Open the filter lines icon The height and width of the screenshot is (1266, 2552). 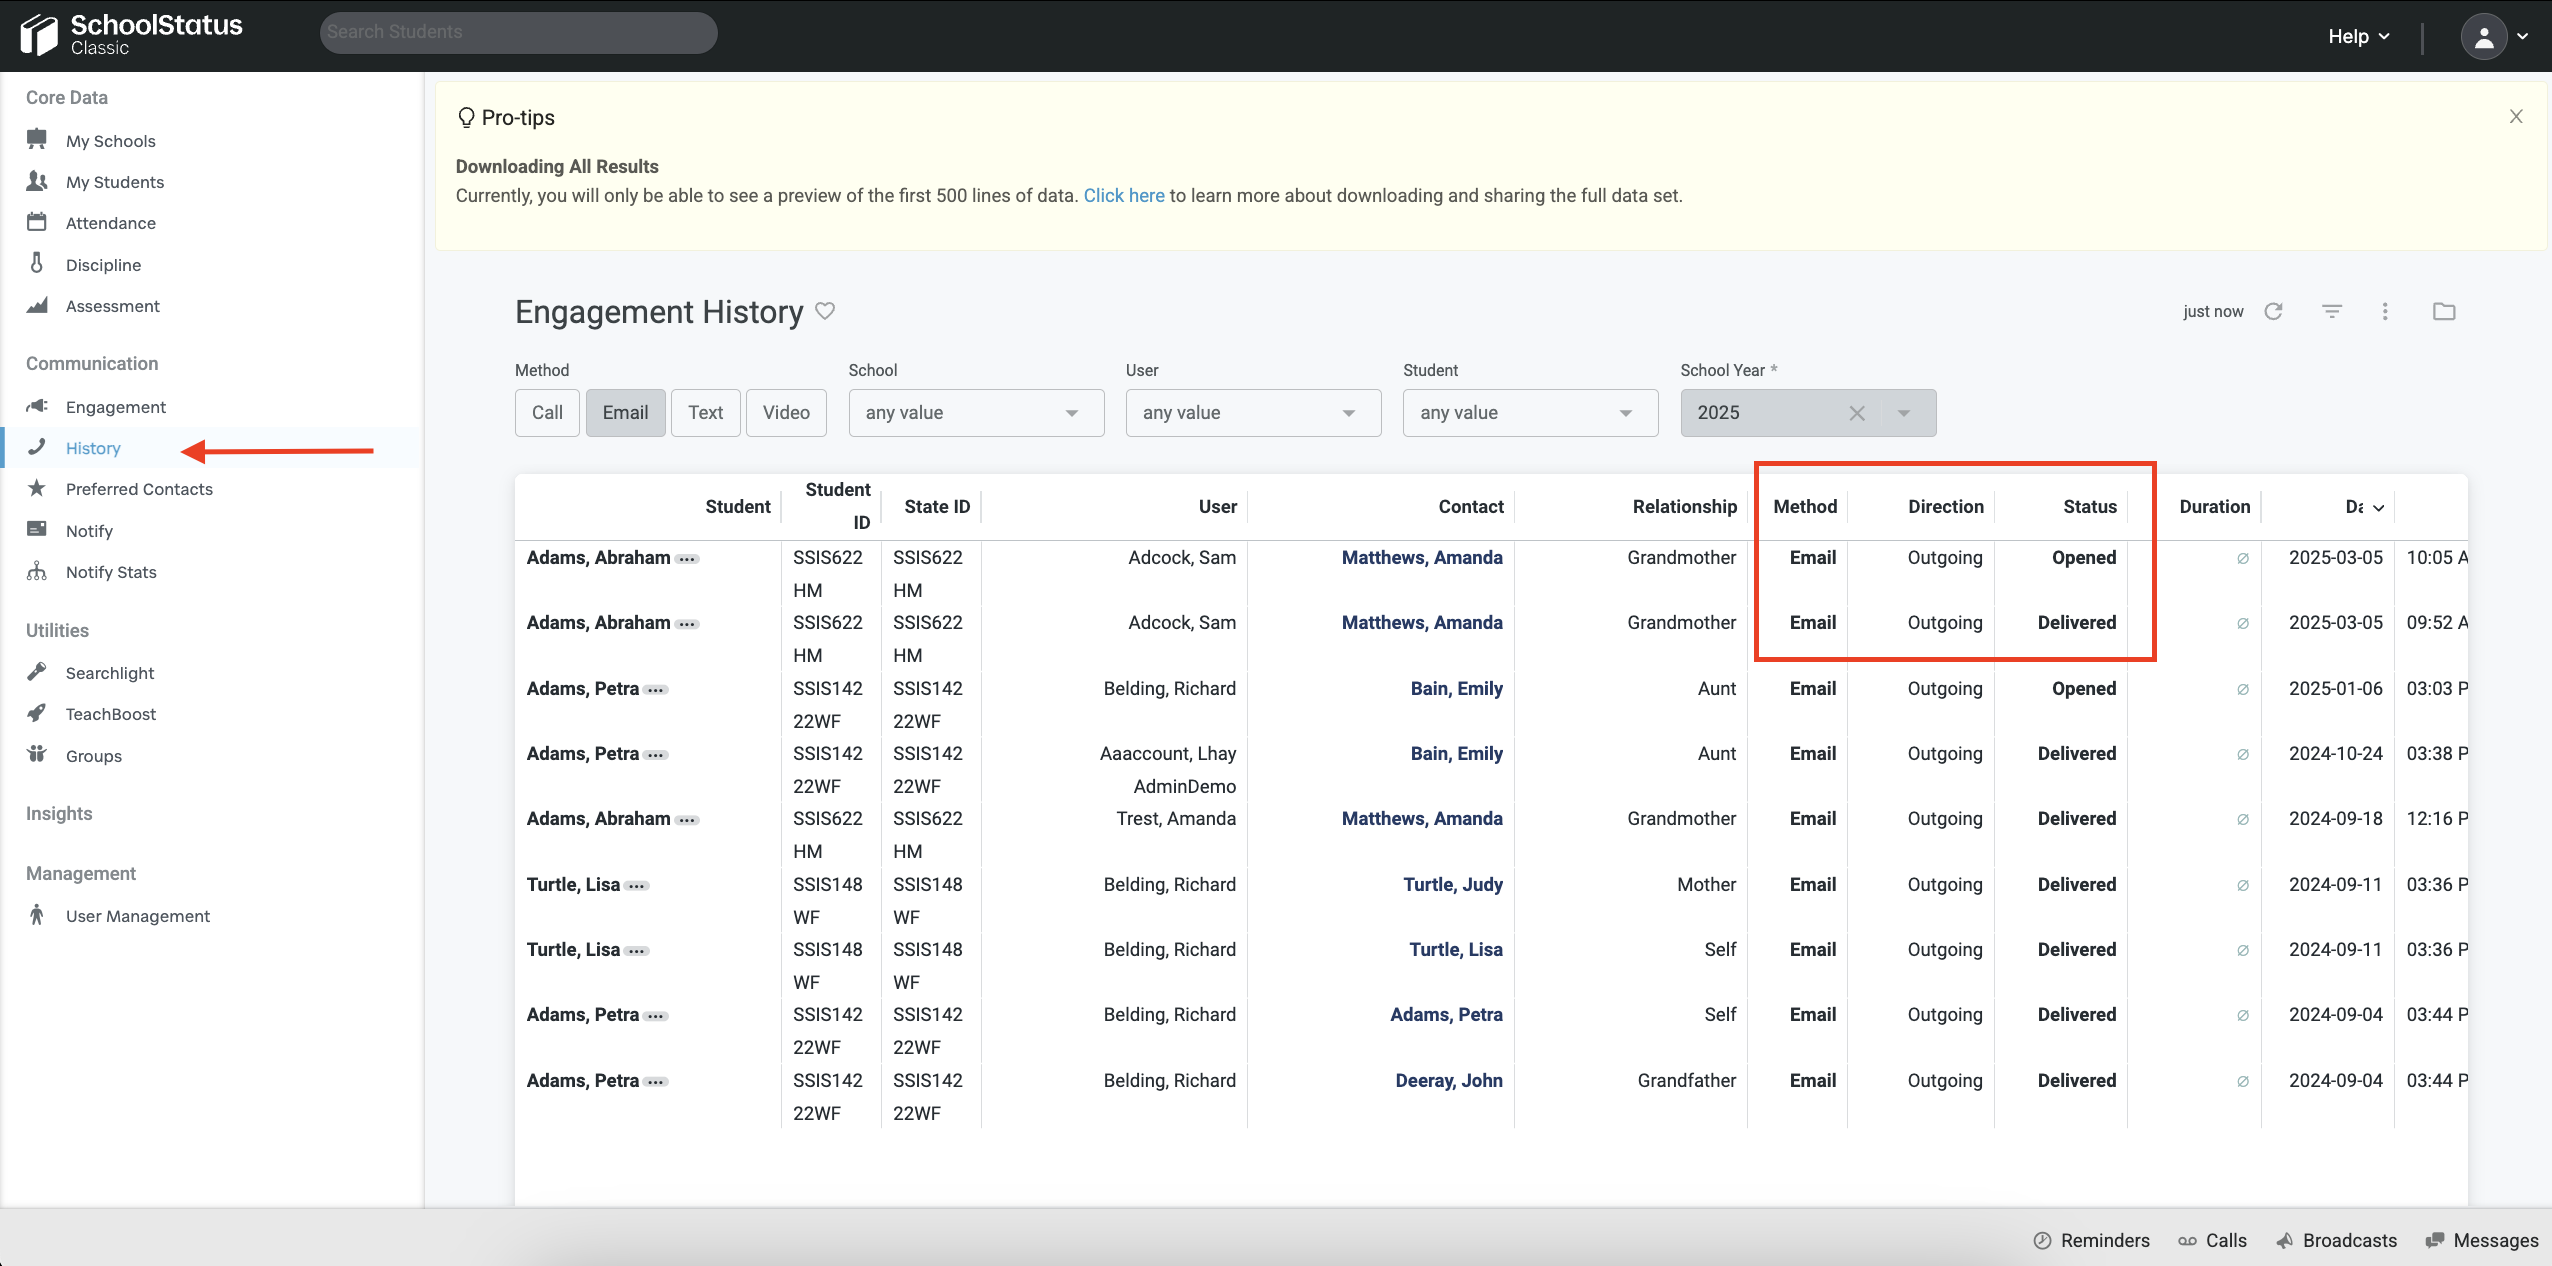[x=2332, y=311]
